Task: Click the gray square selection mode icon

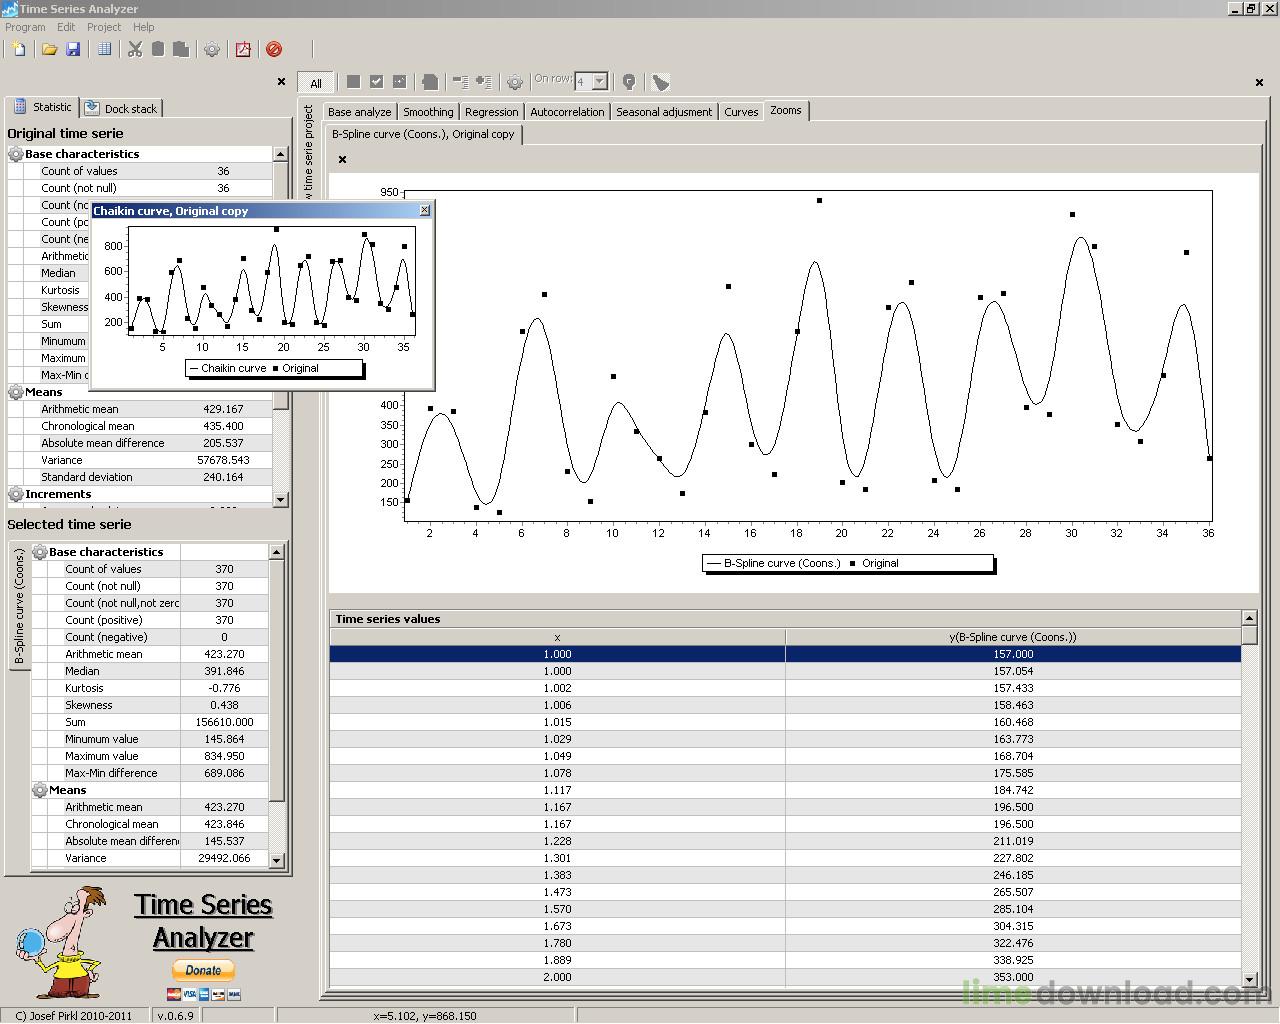Action: (x=353, y=81)
